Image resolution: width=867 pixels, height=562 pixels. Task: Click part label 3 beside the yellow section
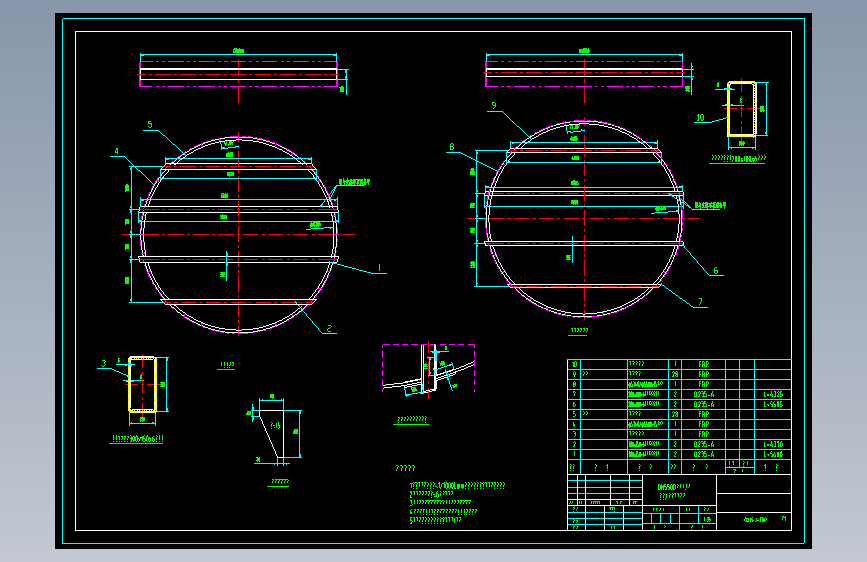click(103, 363)
